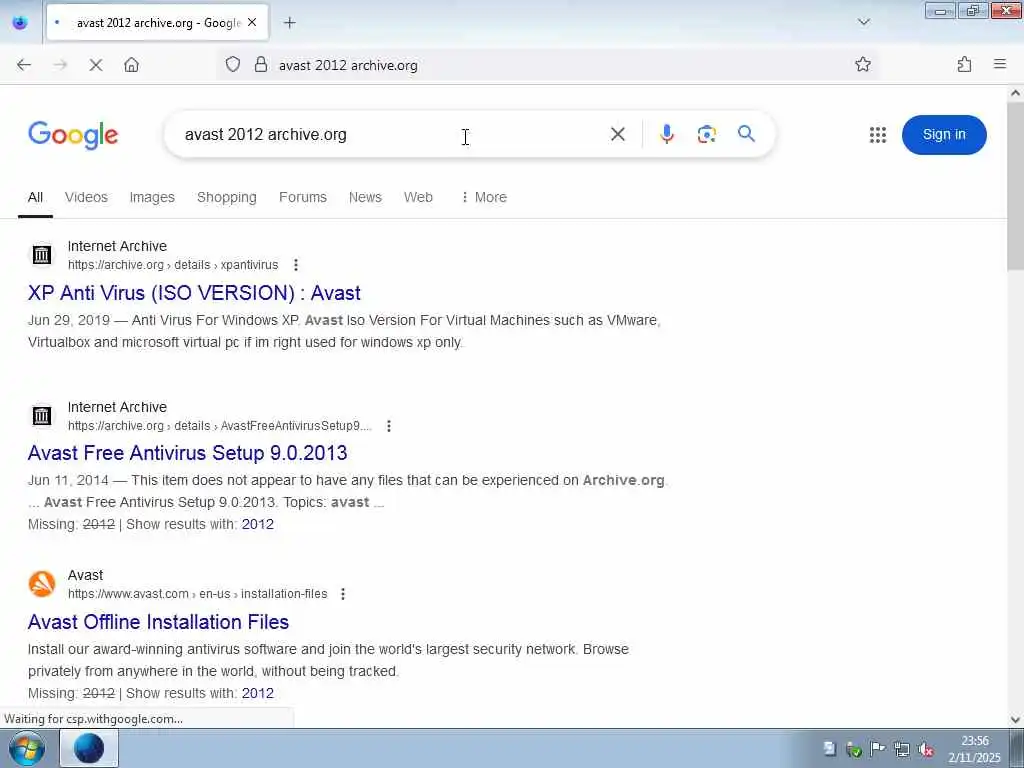Open Firefox View icon

pos(20,22)
